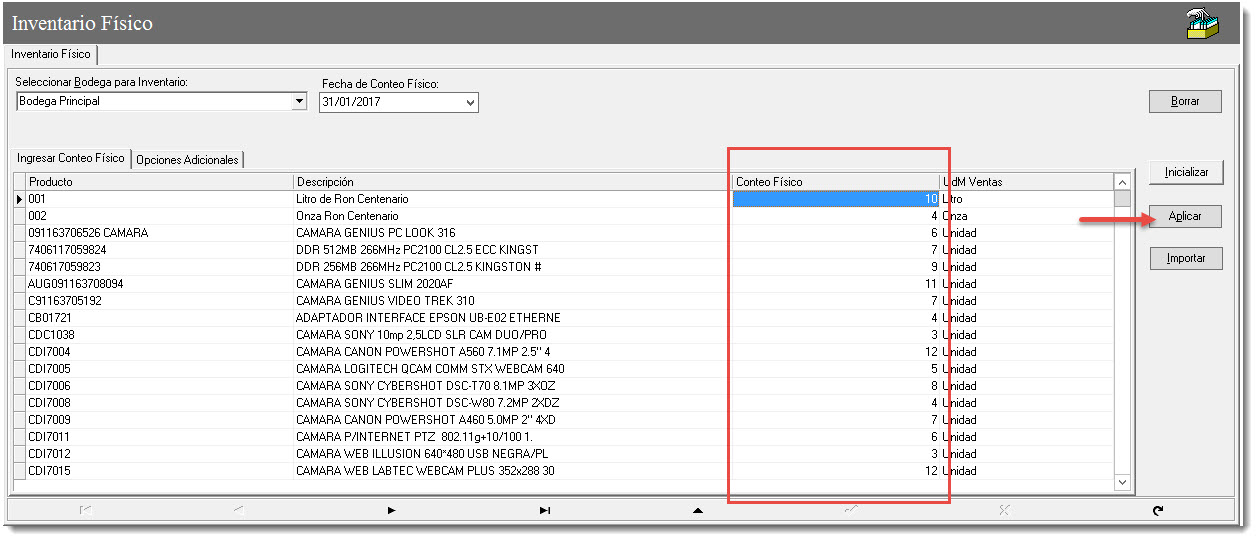
Task: Click 'CAMARA GENIUS PC LOOK 316' description
Action: [376, 233]
